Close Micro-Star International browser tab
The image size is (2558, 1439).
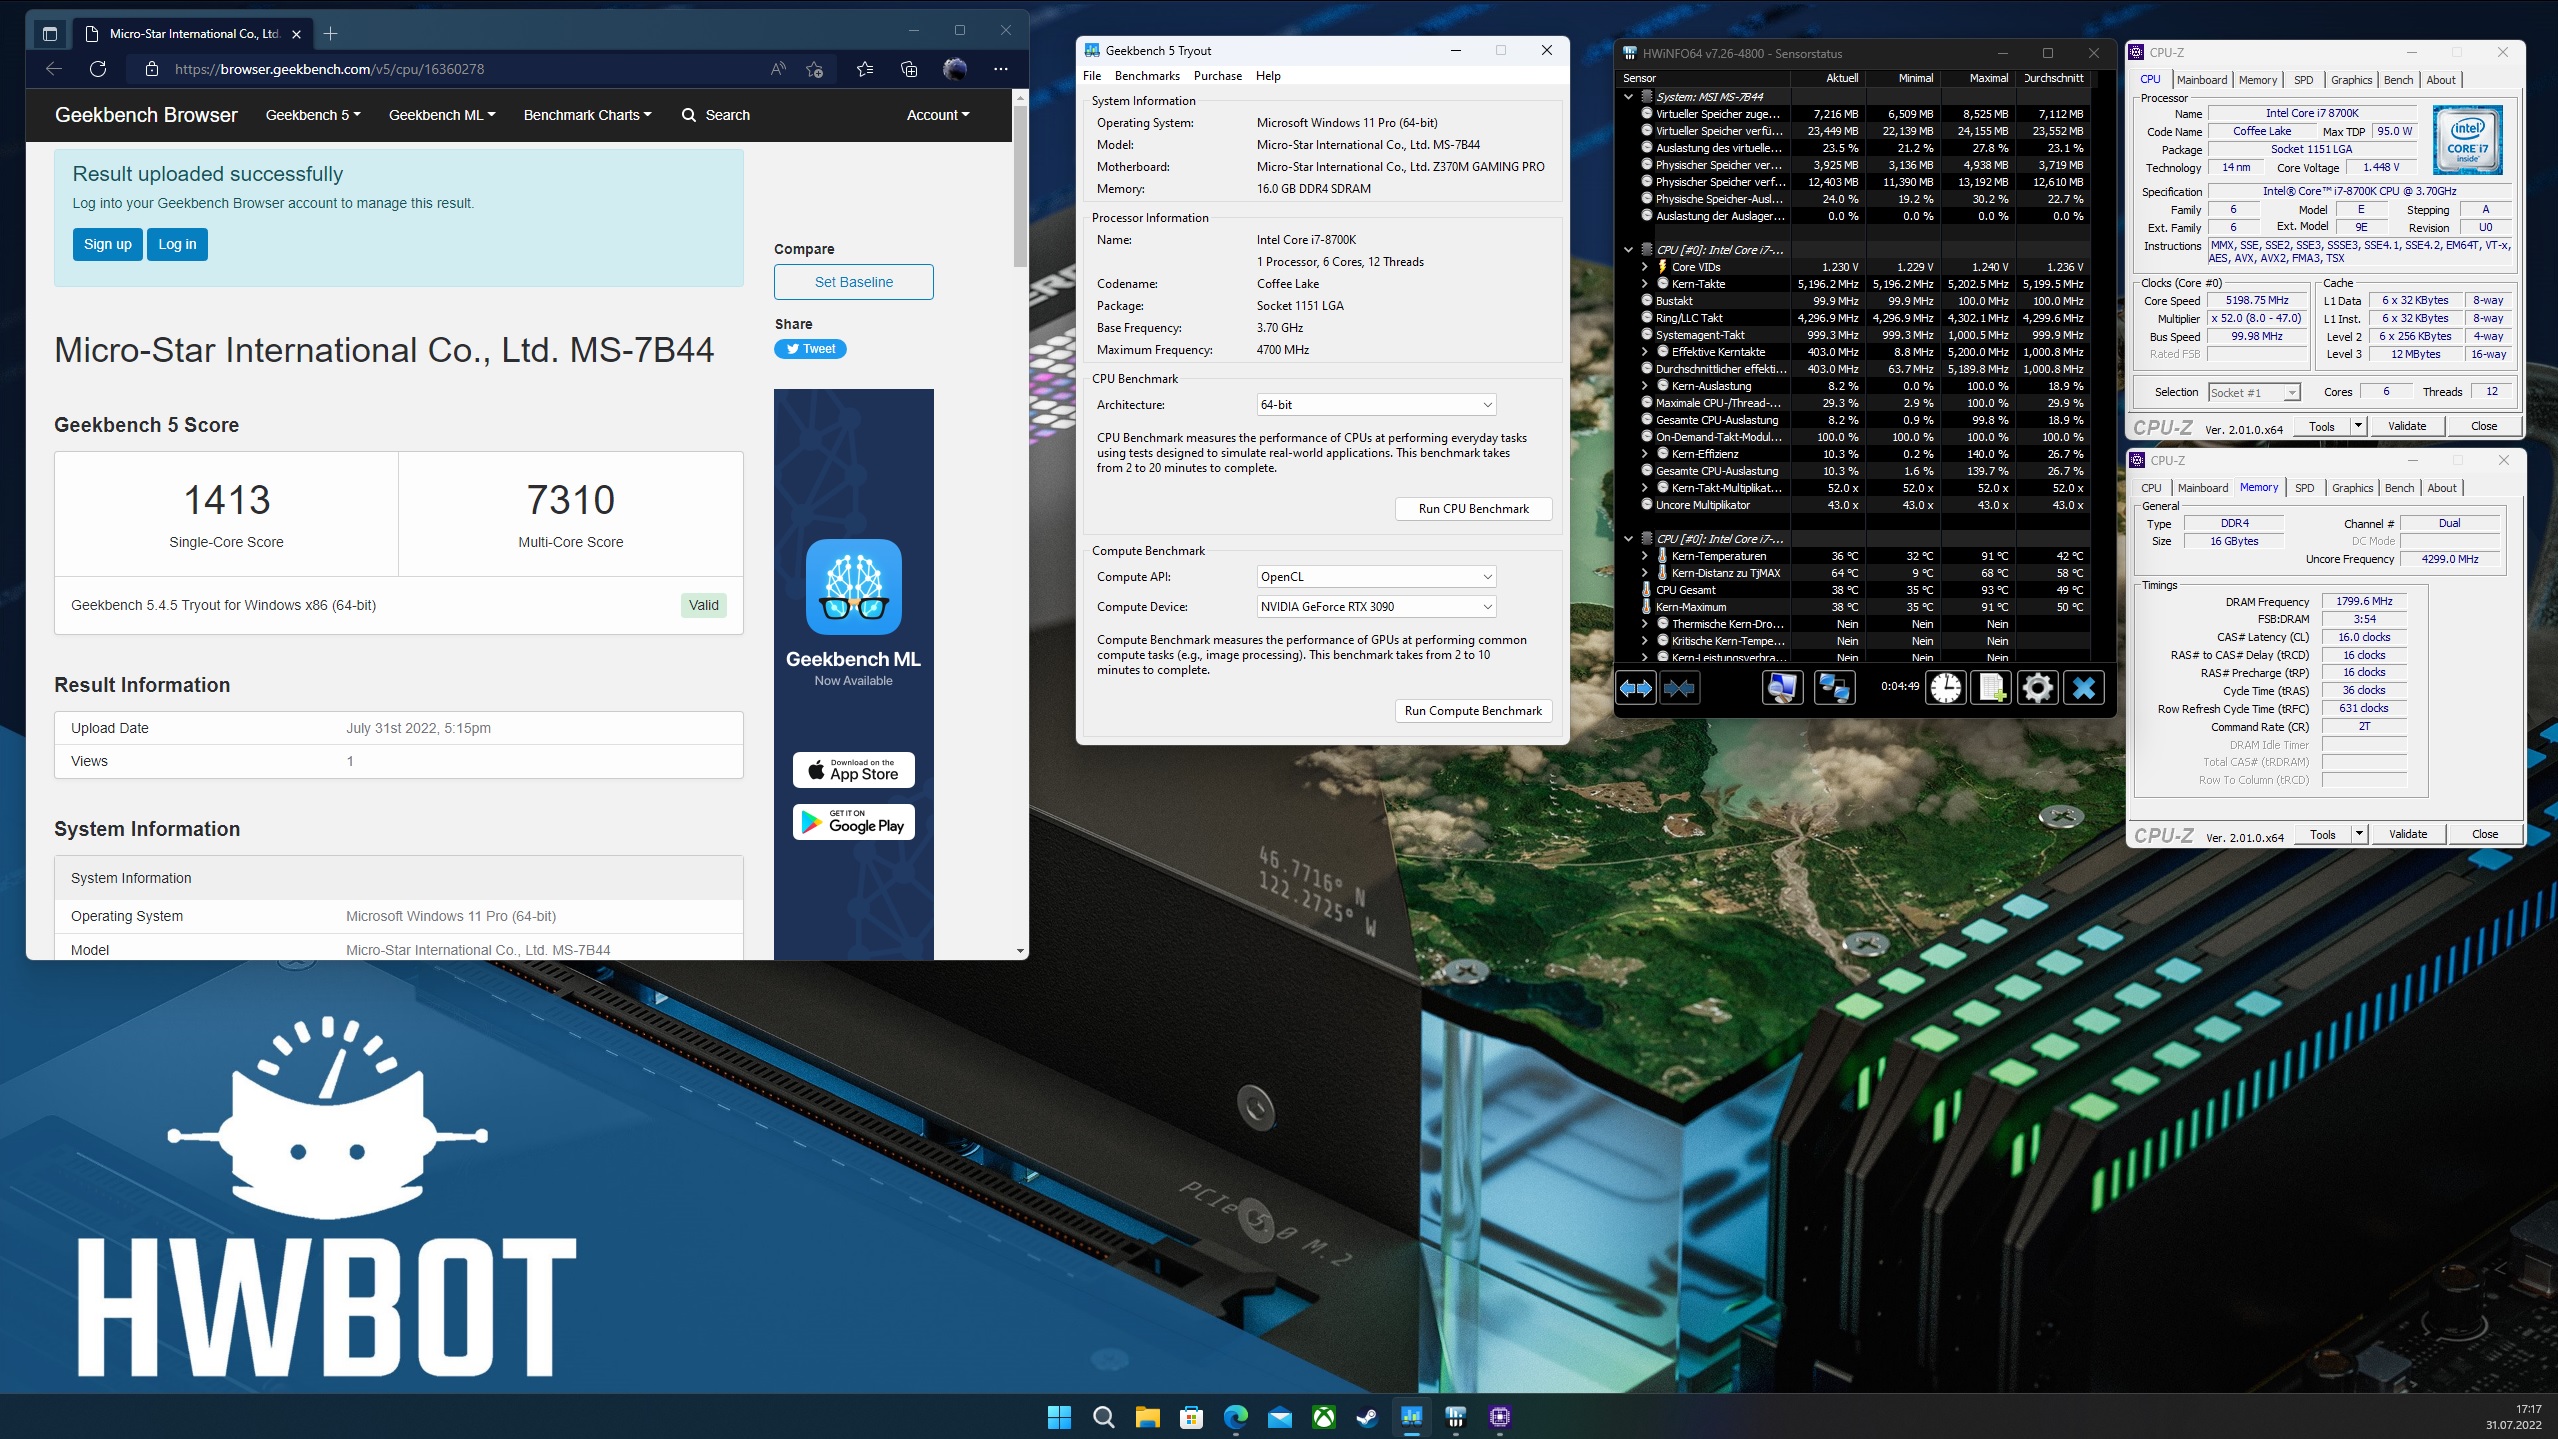click(296, 34)
